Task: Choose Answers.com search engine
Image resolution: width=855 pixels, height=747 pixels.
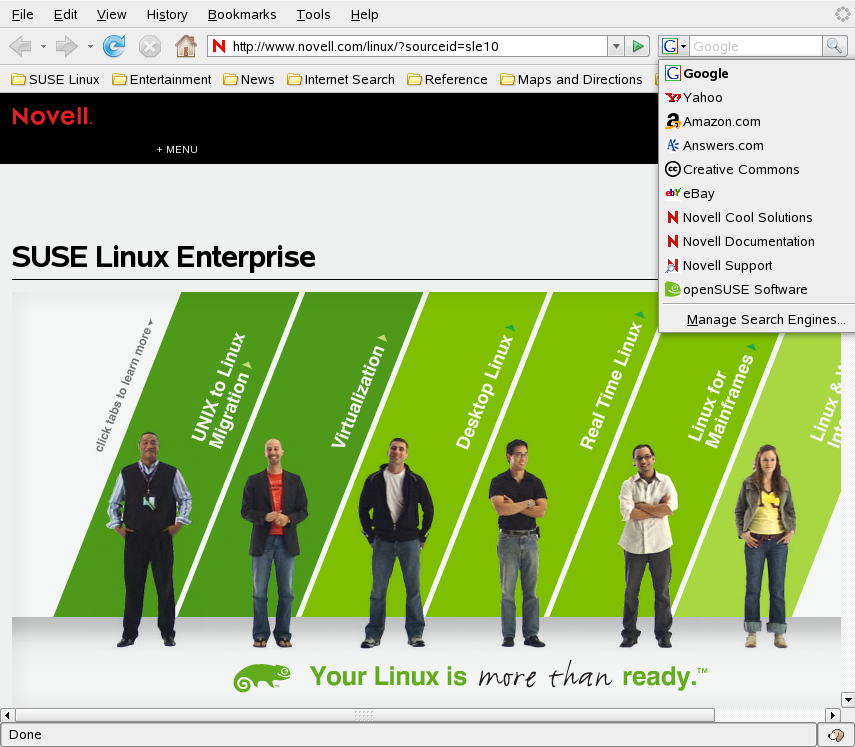Action: tap(757, 145)
